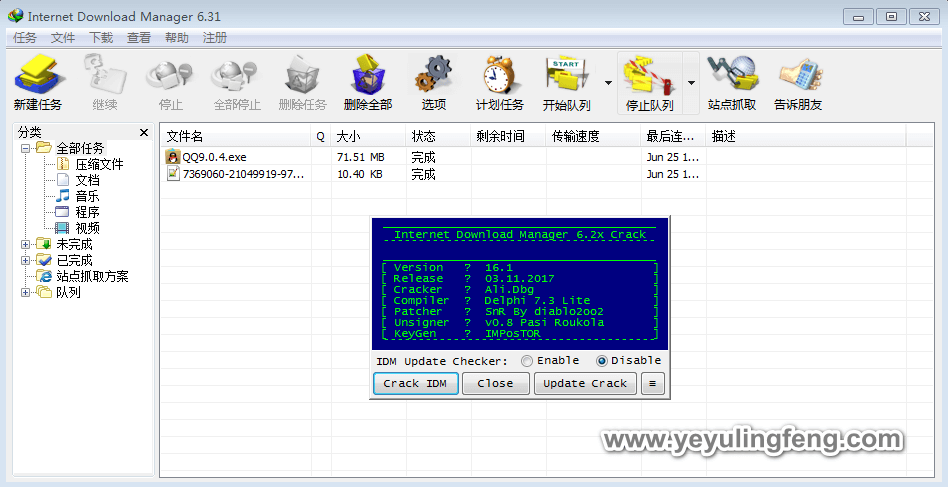Click the QQ9.0.4.exe file icon
Image resolution: width=948 pixels, height=487 pixels.
(x=173, y=156)
